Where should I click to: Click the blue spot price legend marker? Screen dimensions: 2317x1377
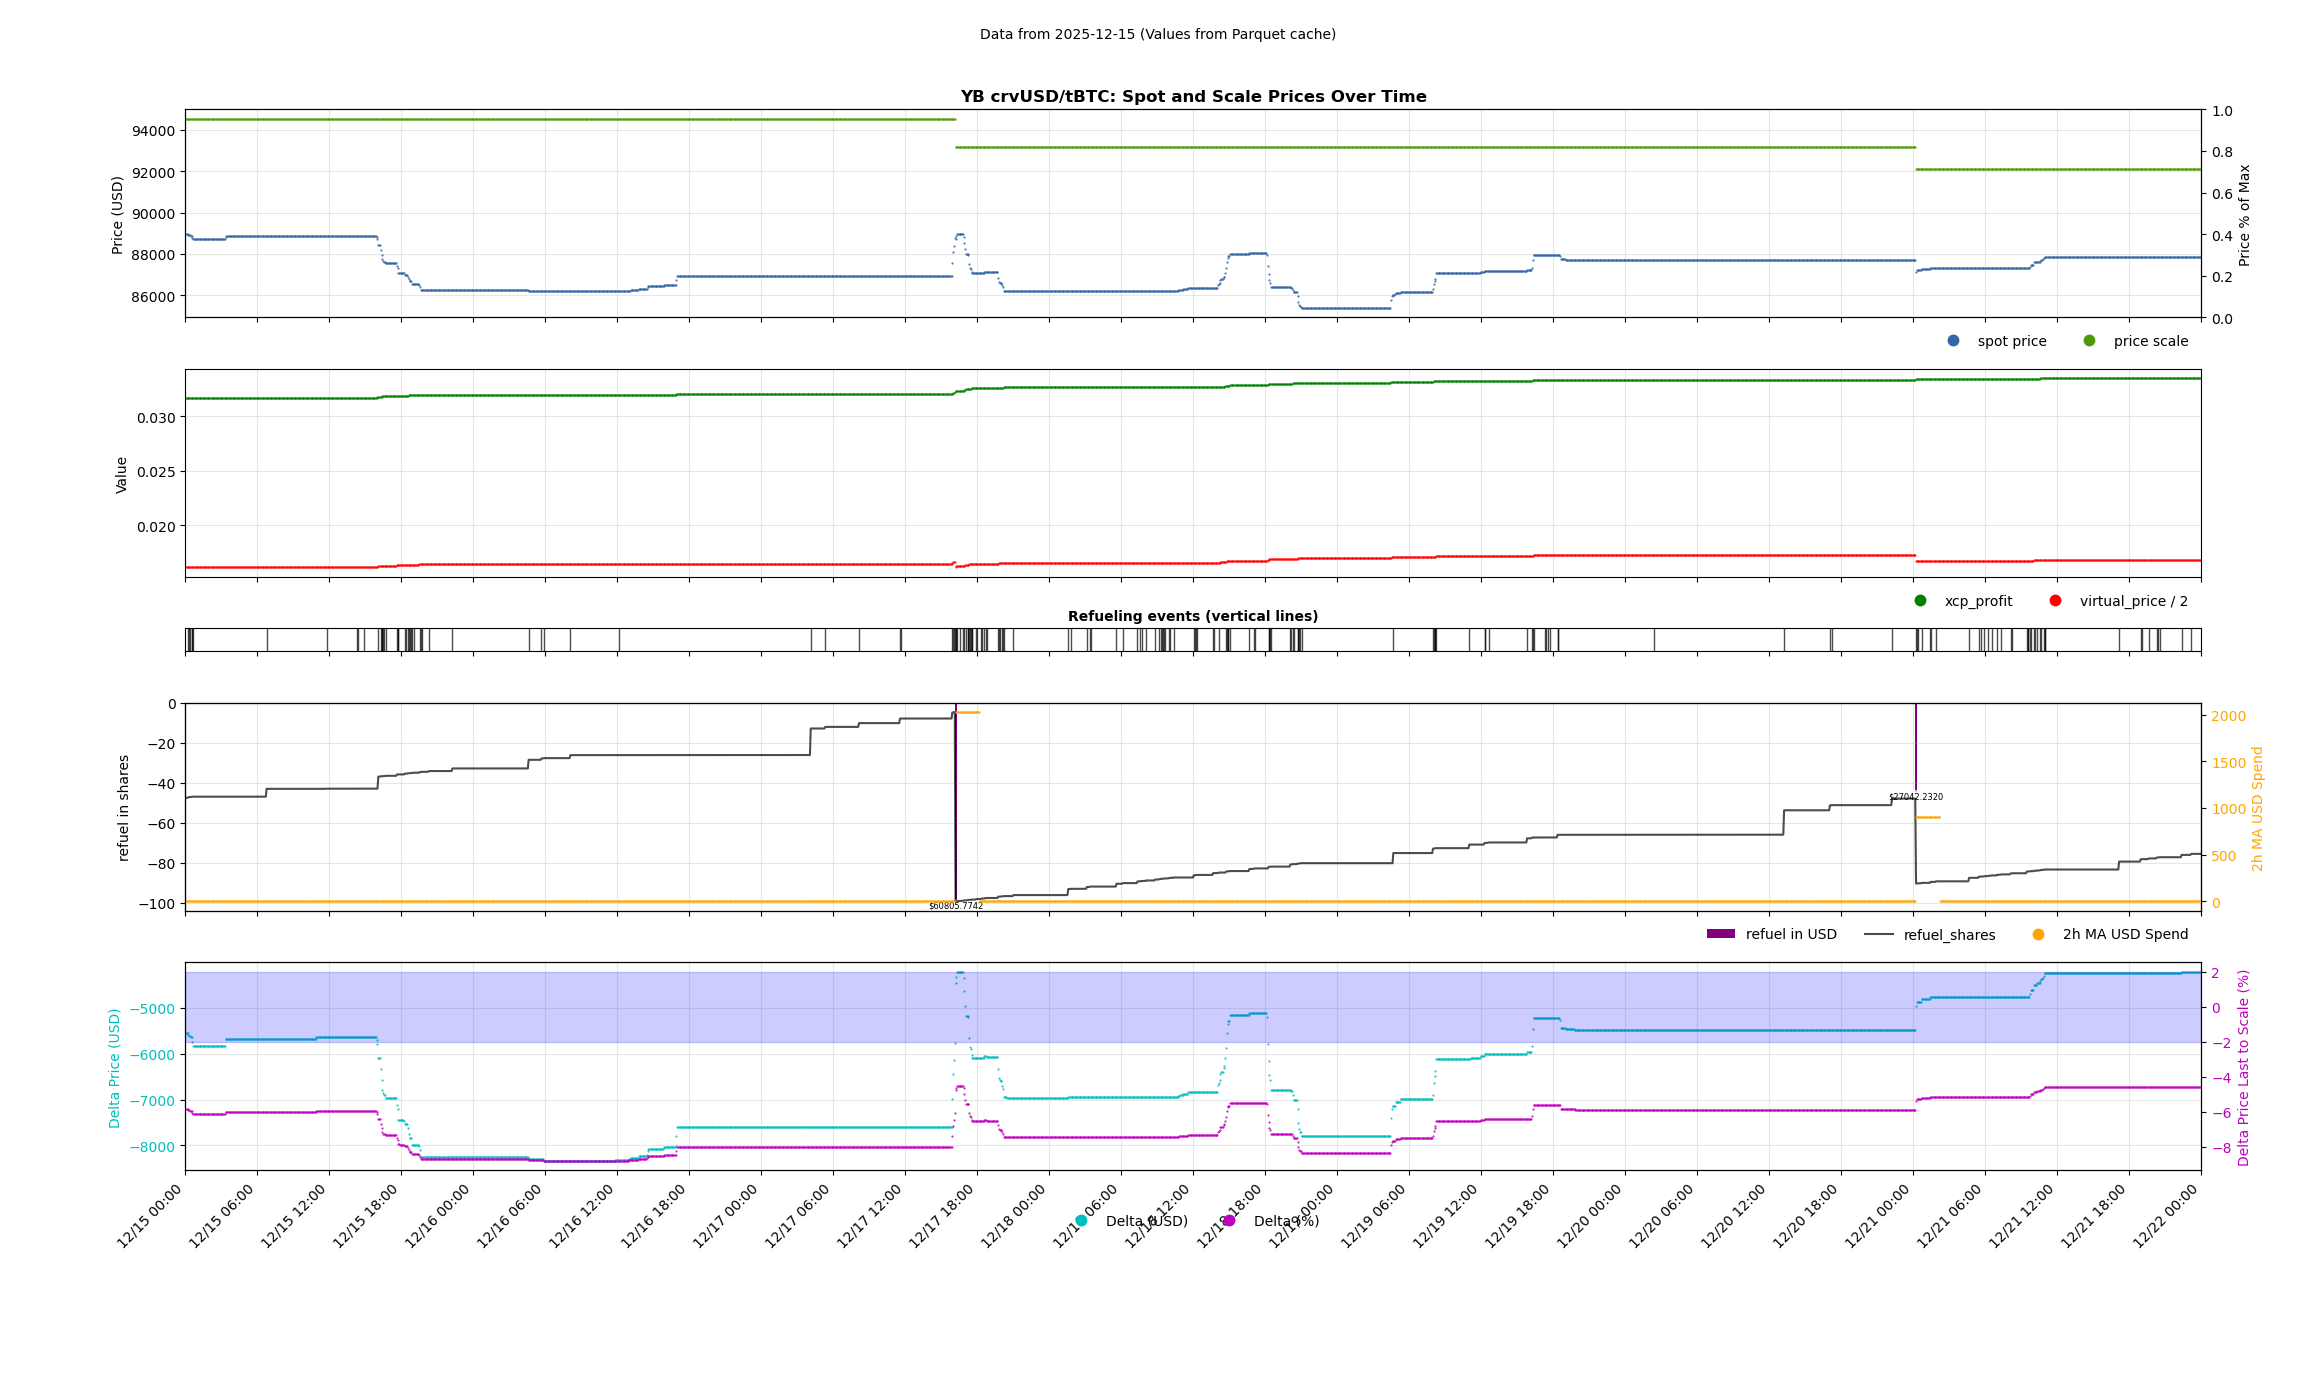click(x=1953, y=341)
